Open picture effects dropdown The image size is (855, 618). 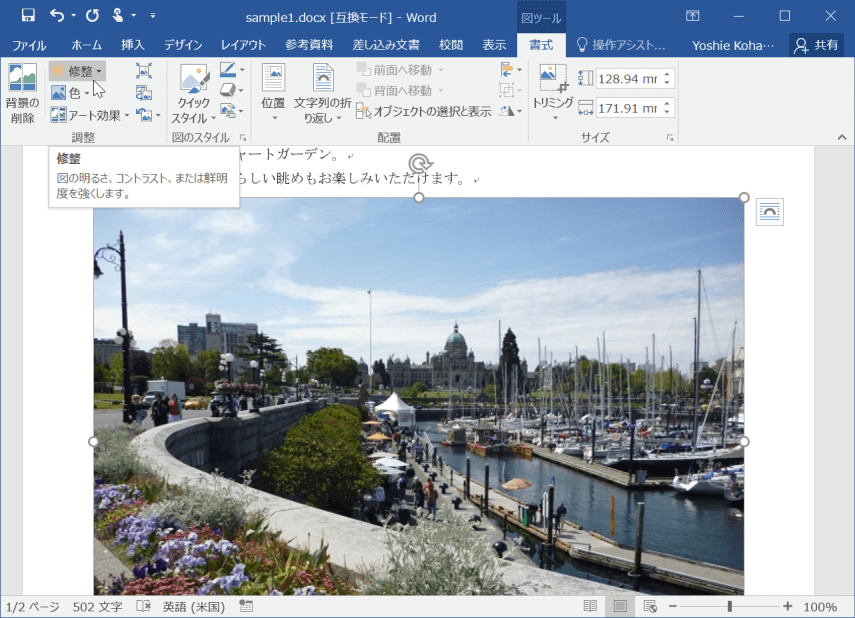click(232, 90)
